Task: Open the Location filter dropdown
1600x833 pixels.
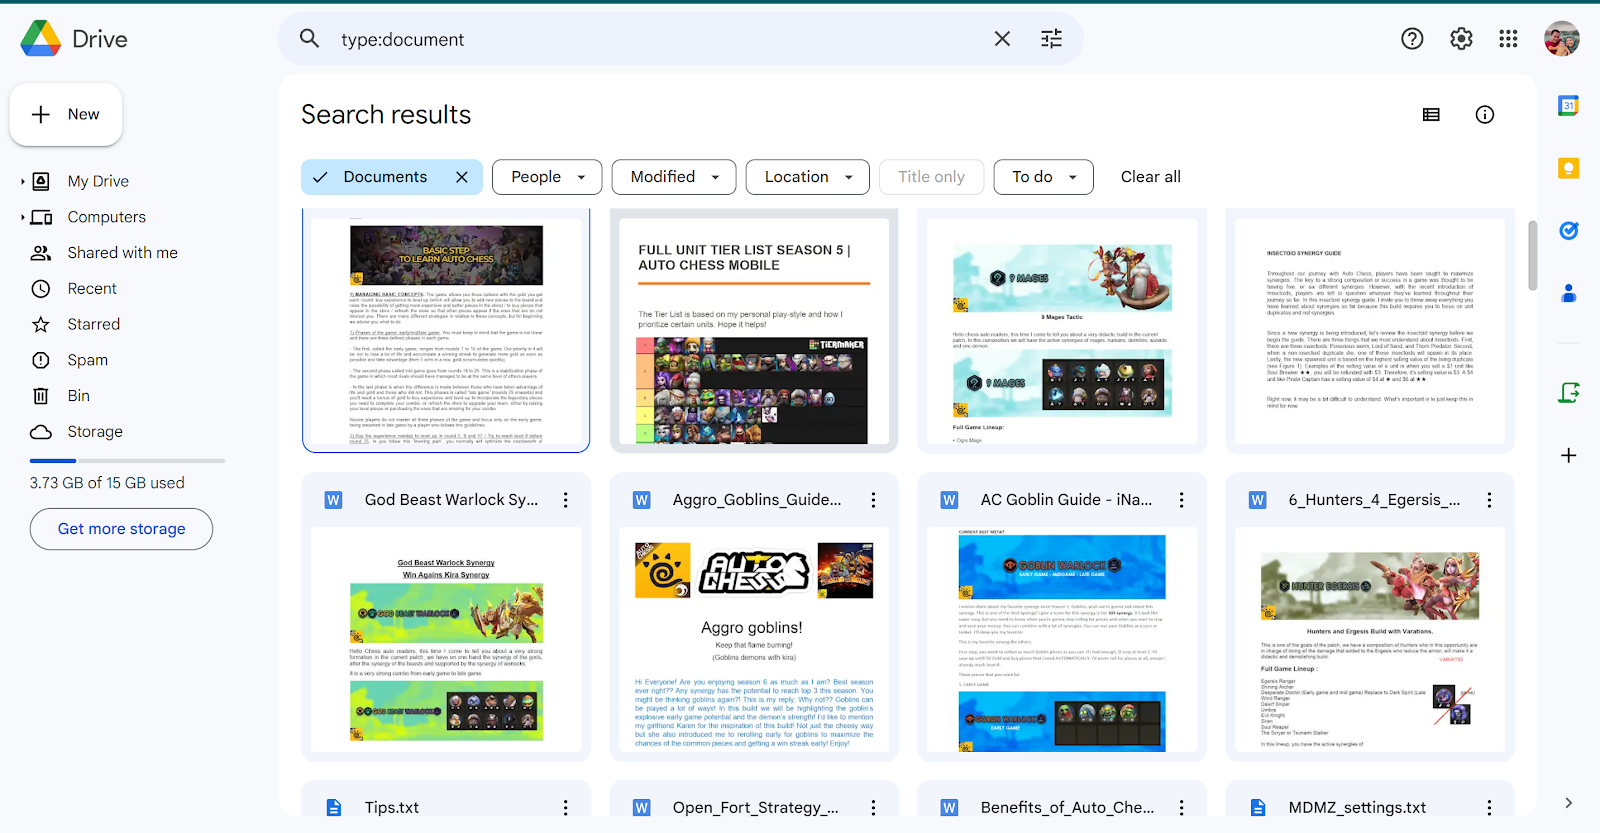Action: tap(808, 177)
